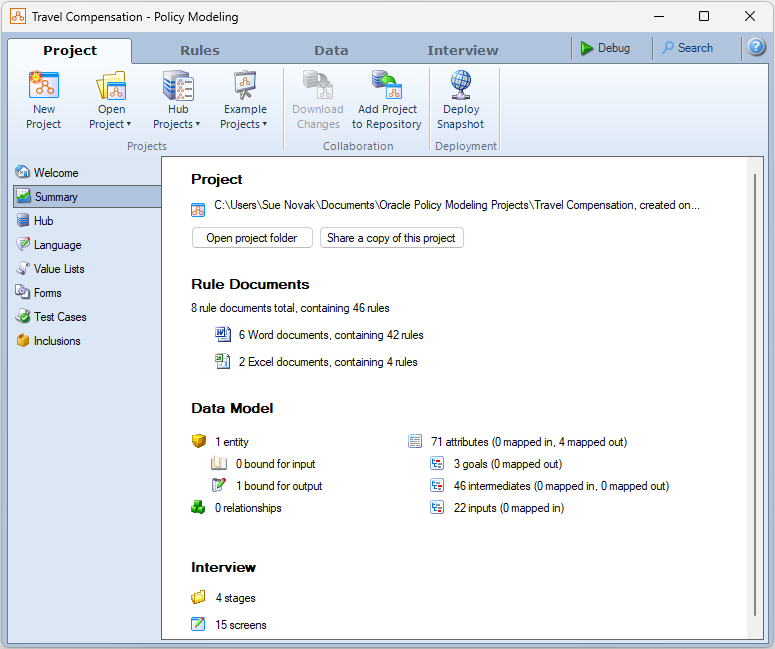Switch to the Rules tab
Image resolution: width=775 pixels, height=649 pixels.
click(200, 51)
